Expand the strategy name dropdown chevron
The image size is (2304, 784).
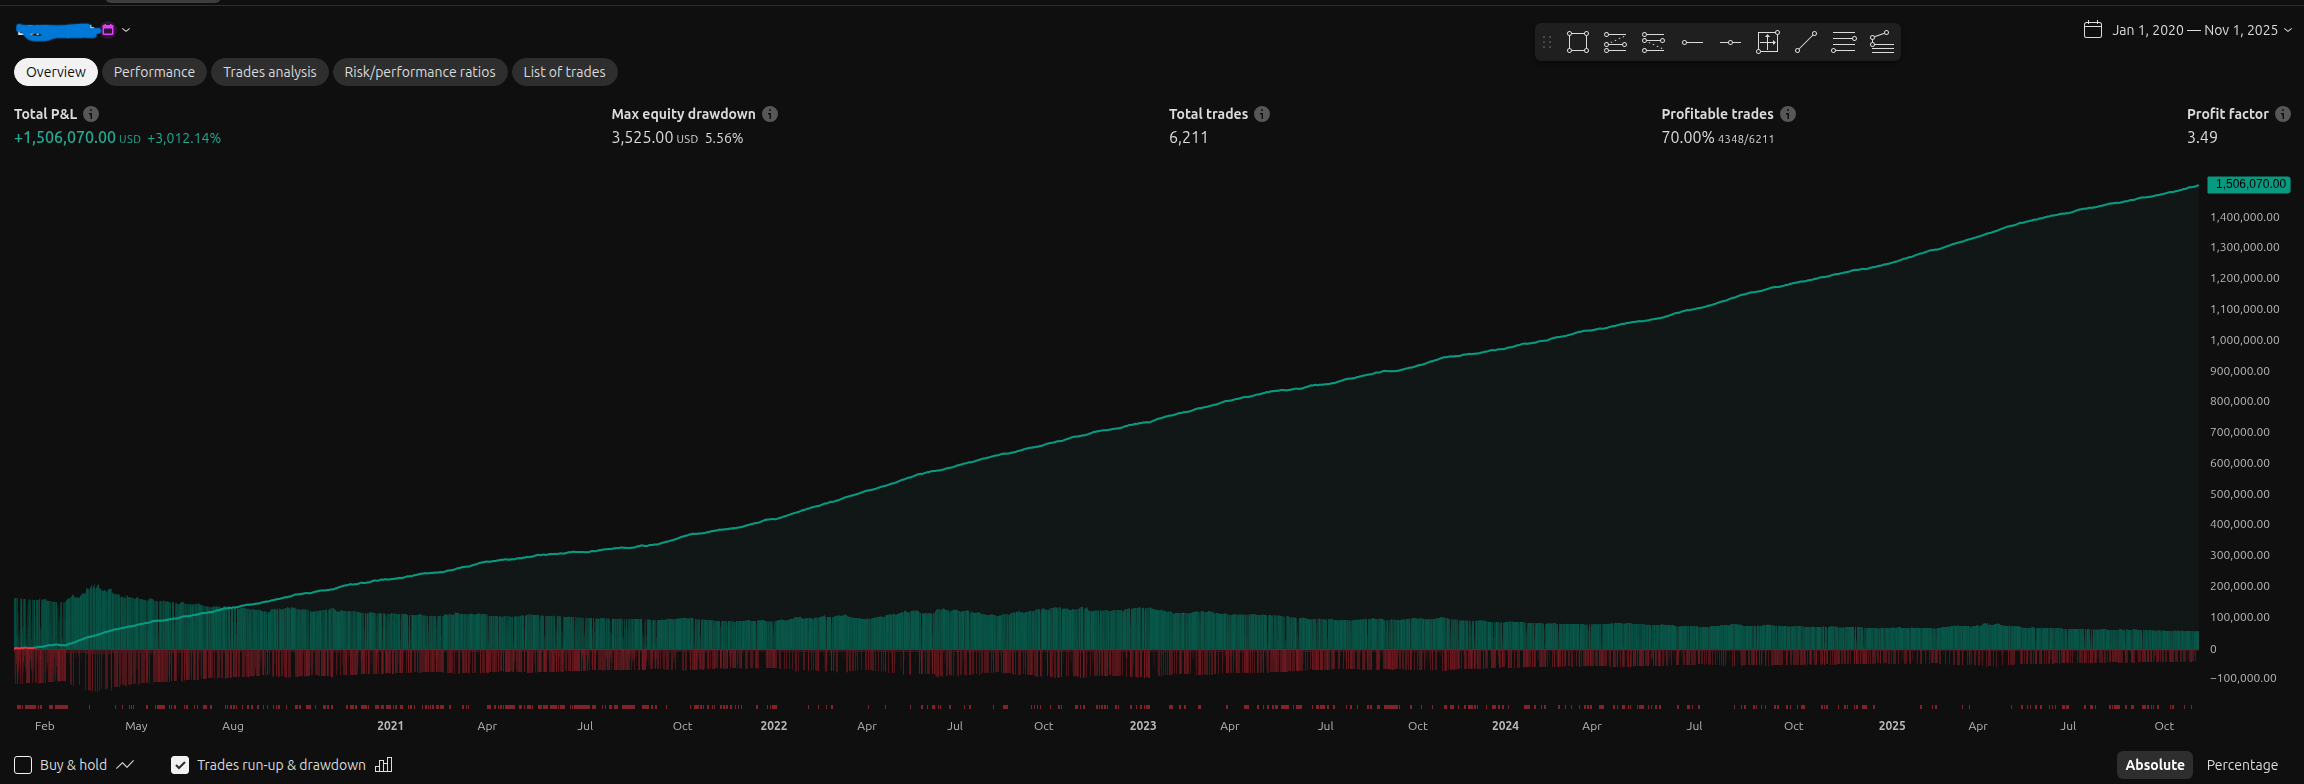click(126, 30)
